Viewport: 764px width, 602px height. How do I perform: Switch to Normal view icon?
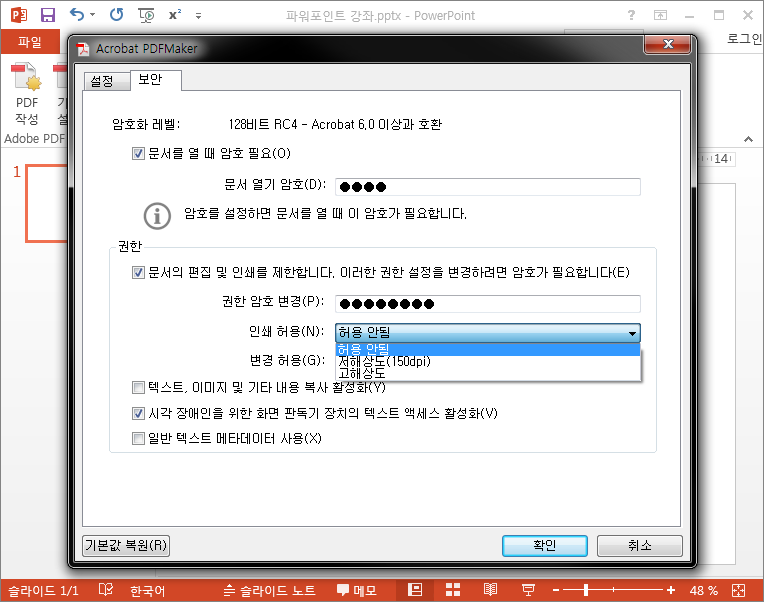pyautogui.click(x=415, y=590)
